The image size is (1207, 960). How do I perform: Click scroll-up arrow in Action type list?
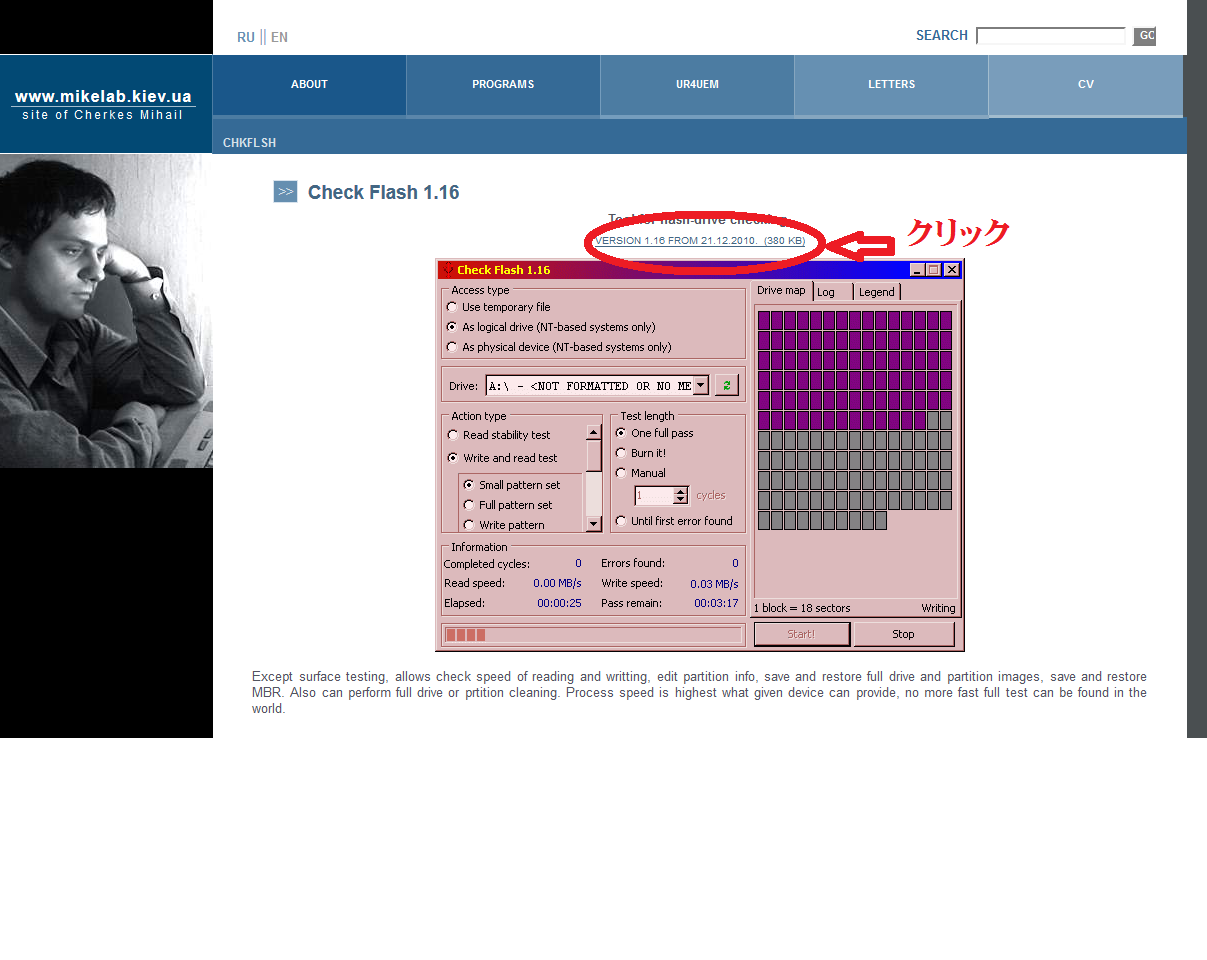(592, 430)
